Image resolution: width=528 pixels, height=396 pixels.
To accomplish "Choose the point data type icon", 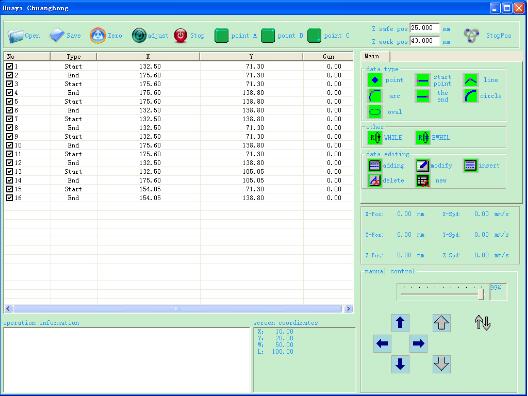I will pos(375,80).
